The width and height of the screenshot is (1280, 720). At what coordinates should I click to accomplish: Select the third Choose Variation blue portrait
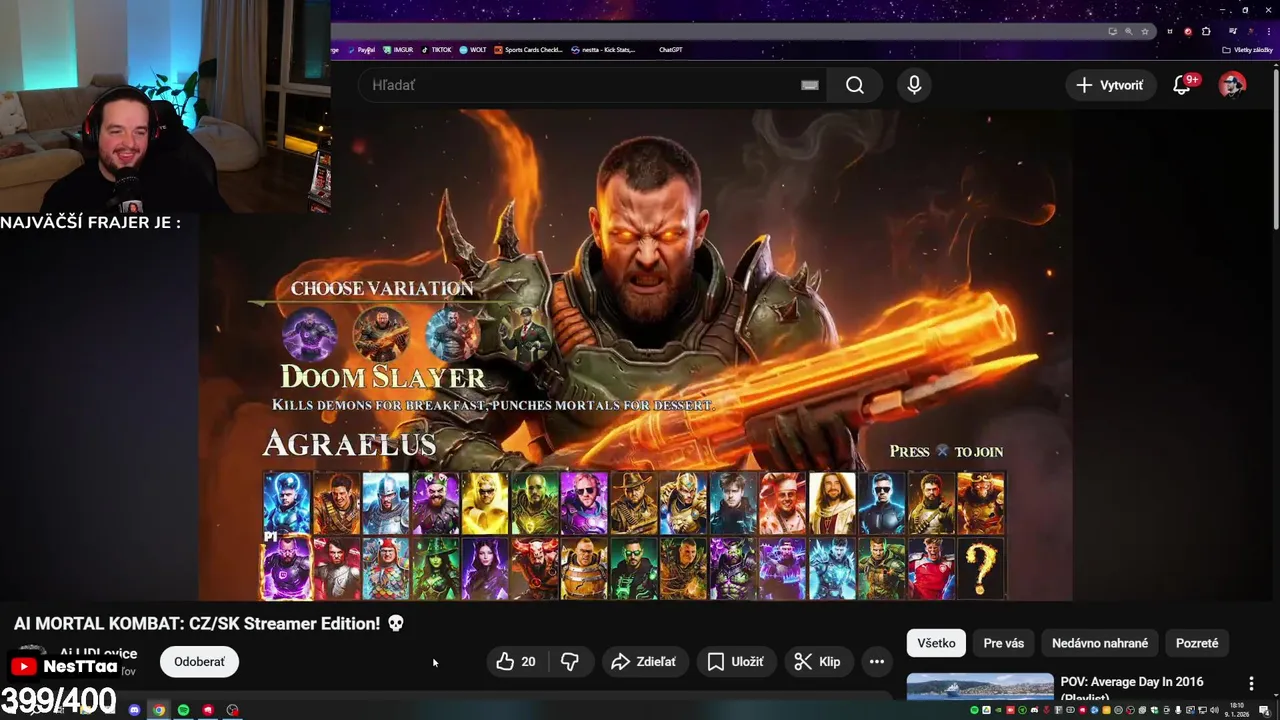click(x=453, y=334)
